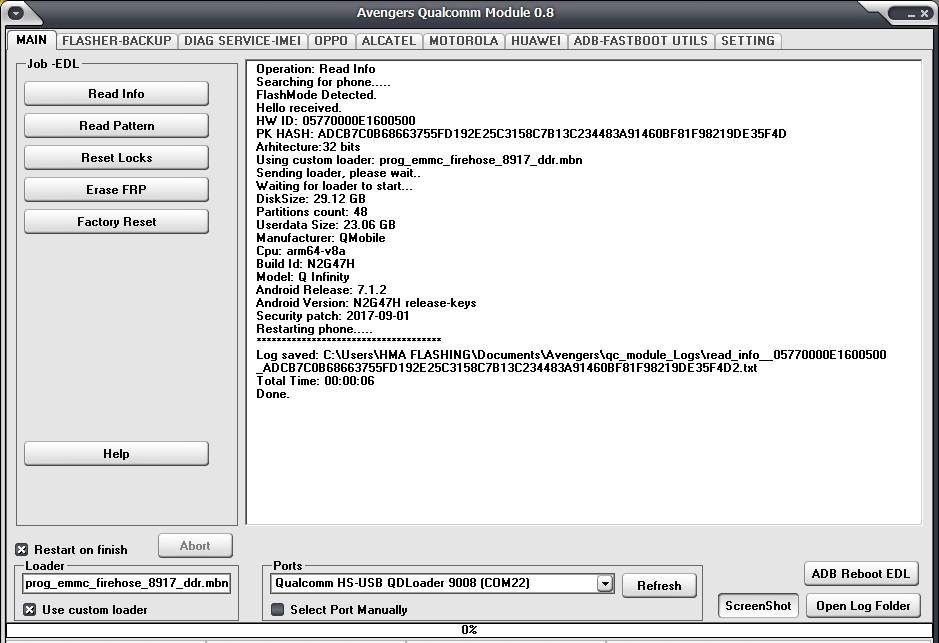Click 'FlashMode Detected.' log line
This screenshot has width=939, height=643.
click(x=316, y=95)
